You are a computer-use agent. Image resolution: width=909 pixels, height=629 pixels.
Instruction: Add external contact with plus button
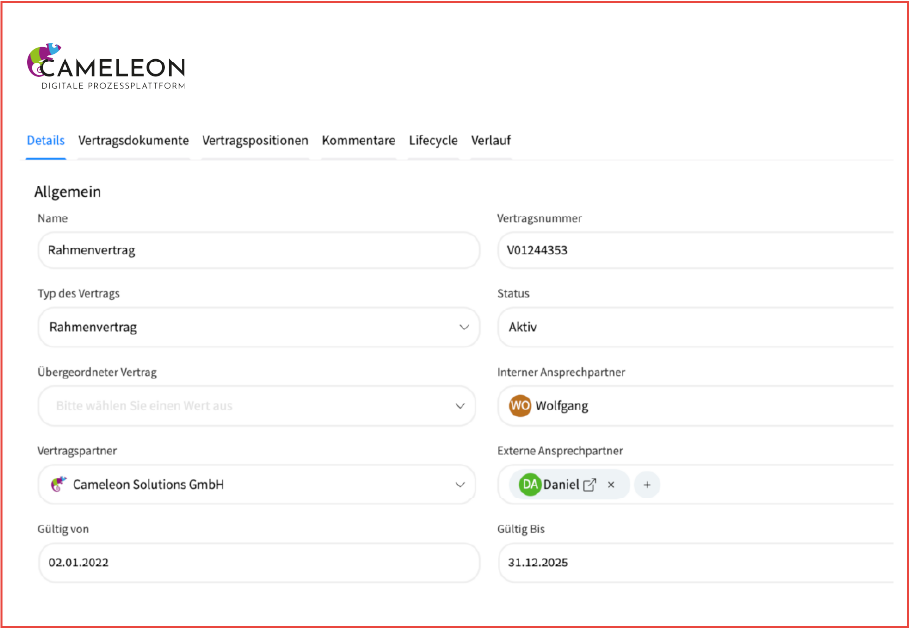(647, 485)
